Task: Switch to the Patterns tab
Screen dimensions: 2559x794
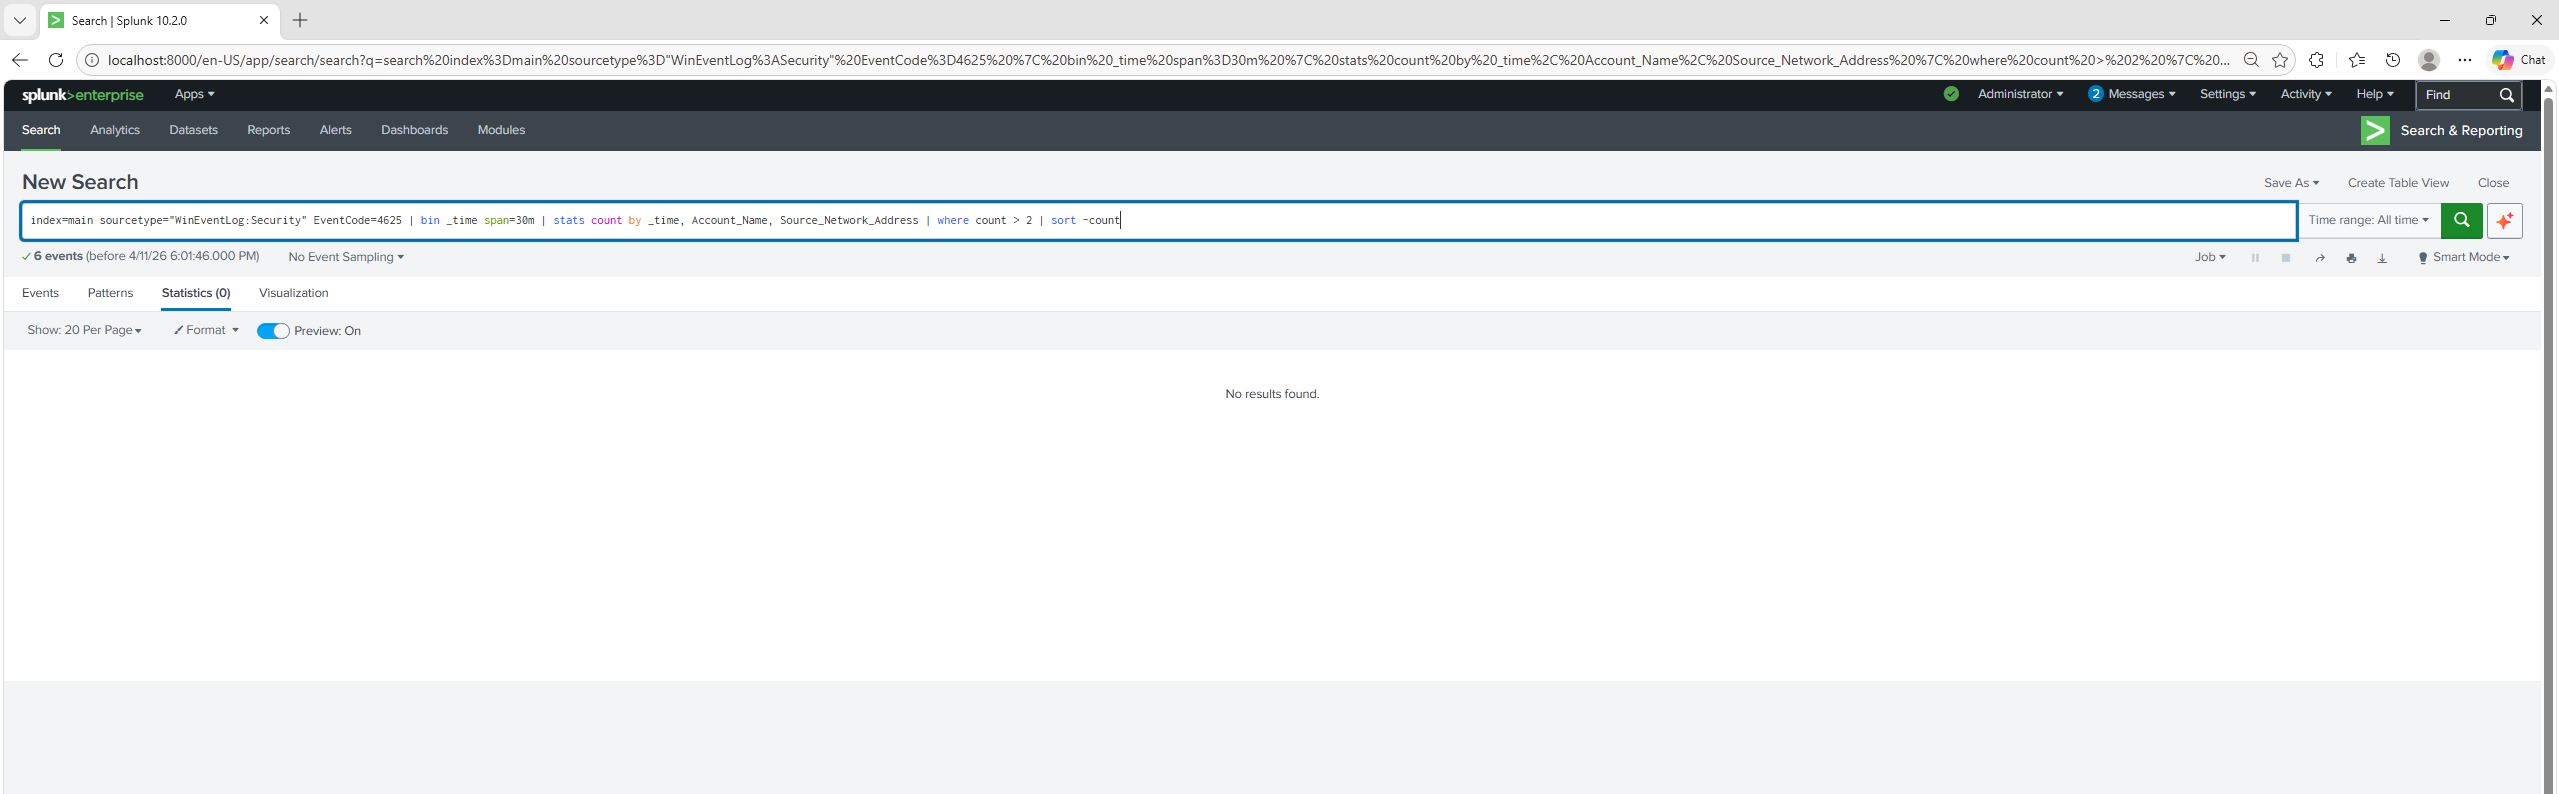Action: click(x=110, y=293)
